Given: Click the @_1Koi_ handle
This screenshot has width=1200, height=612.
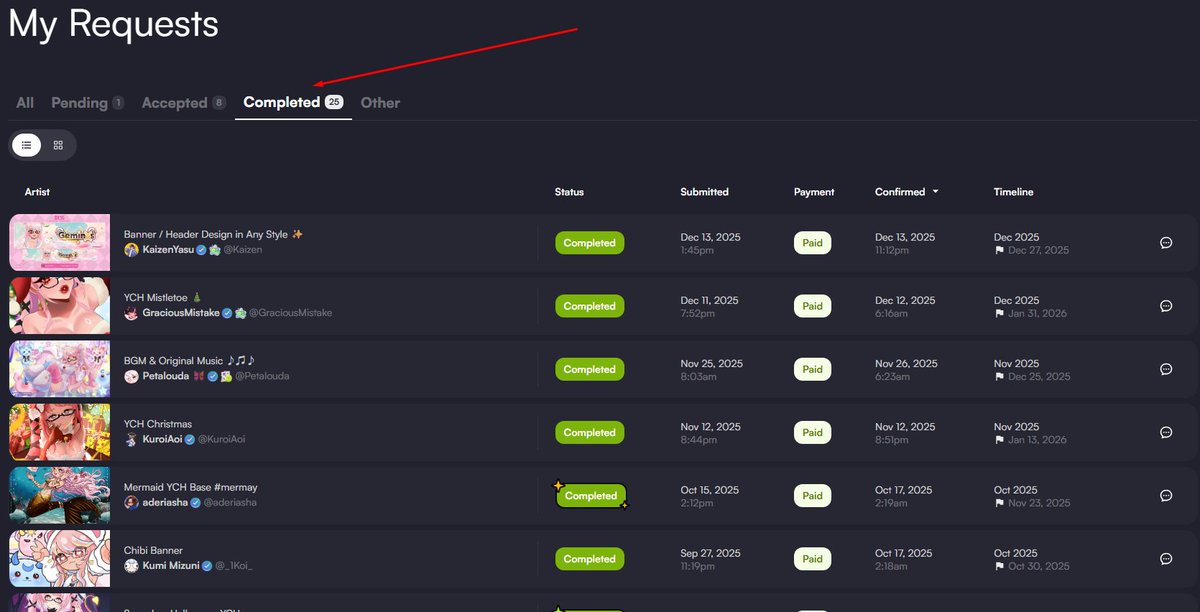Looking at the screenshot, I should (x=235, y=565).
